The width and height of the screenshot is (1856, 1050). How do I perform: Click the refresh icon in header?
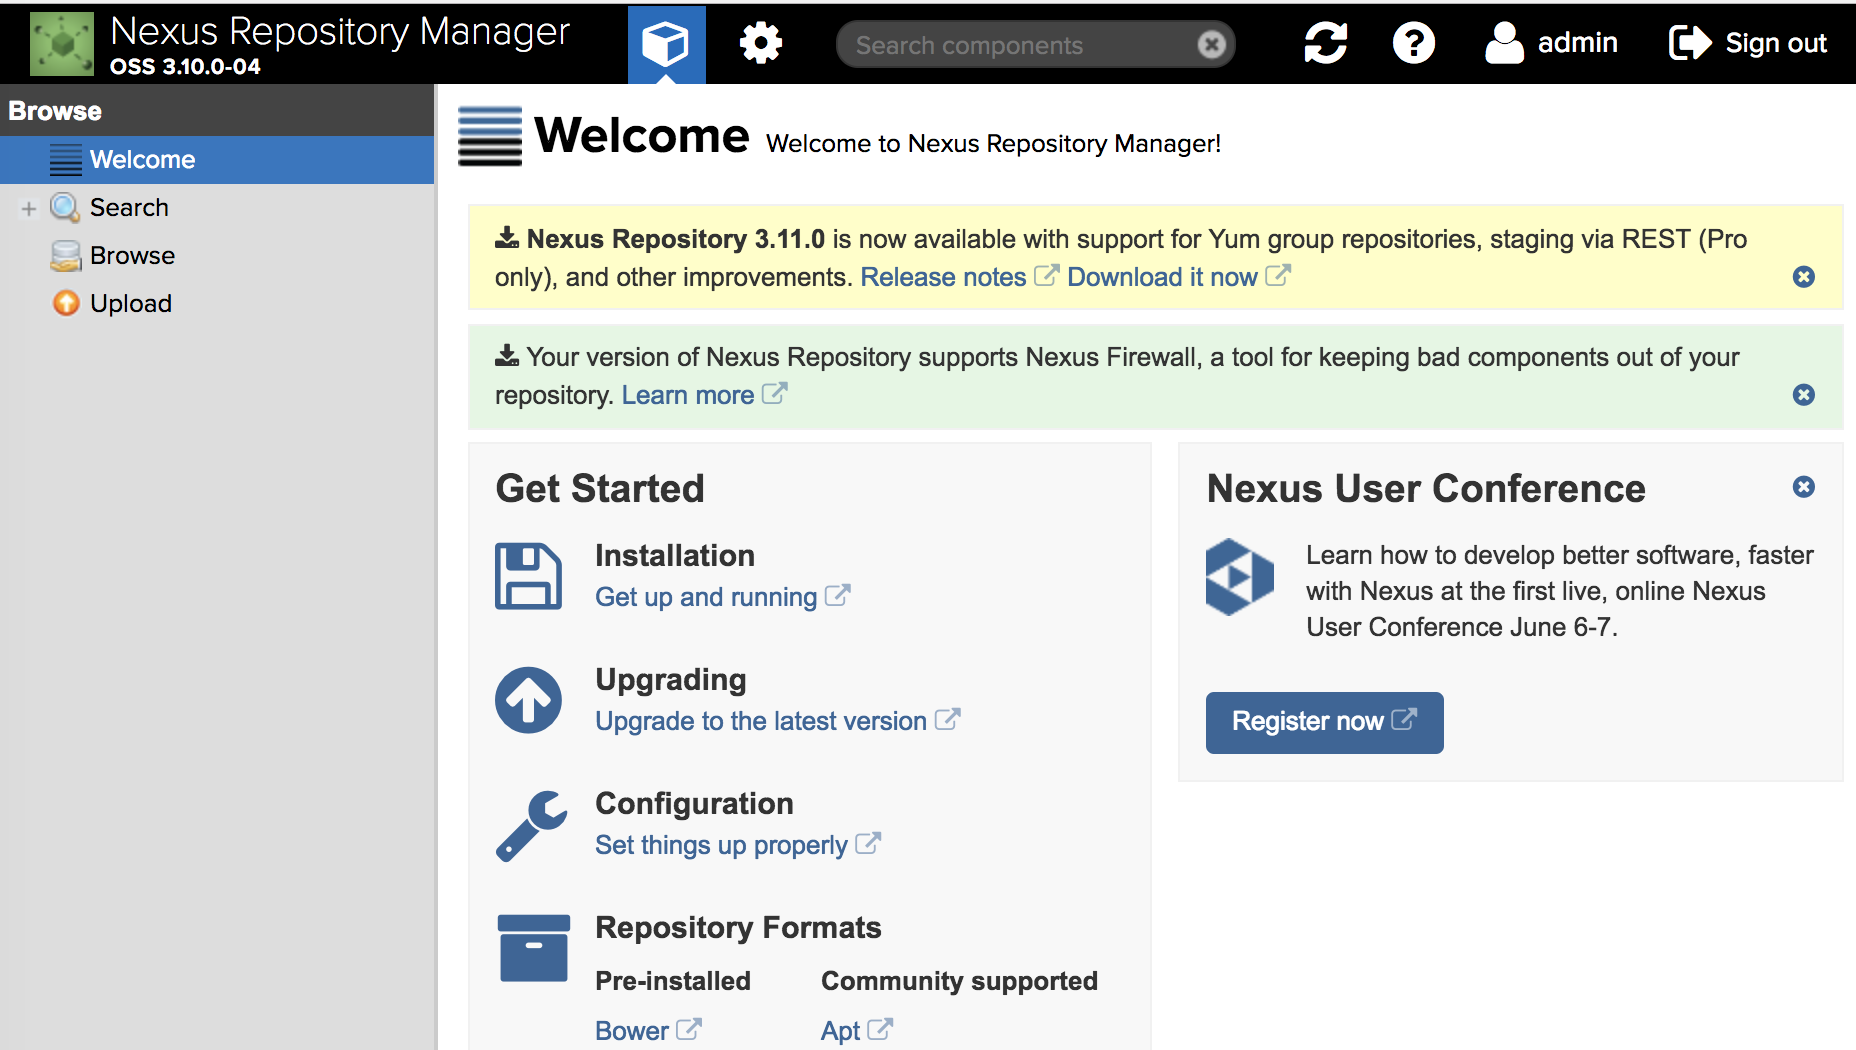[x=1326, y=43]
